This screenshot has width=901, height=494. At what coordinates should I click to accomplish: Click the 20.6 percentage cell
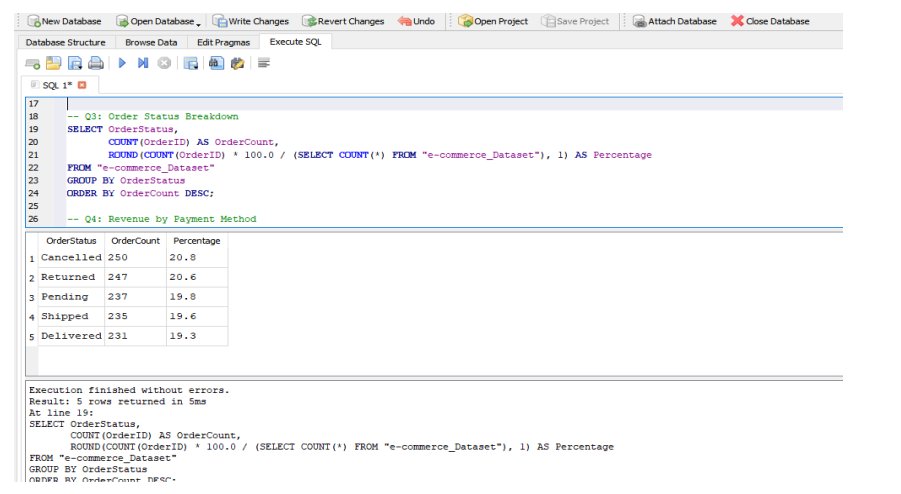tap(197, 277)
